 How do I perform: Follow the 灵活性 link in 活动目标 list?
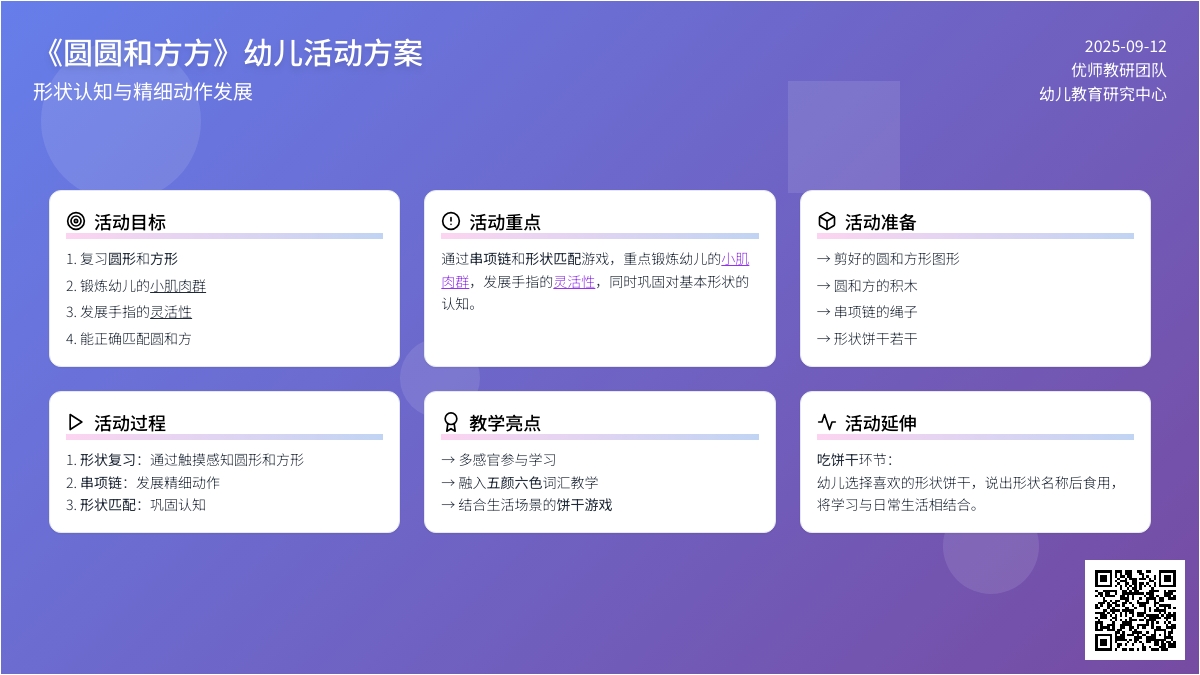tap(171, 312)
